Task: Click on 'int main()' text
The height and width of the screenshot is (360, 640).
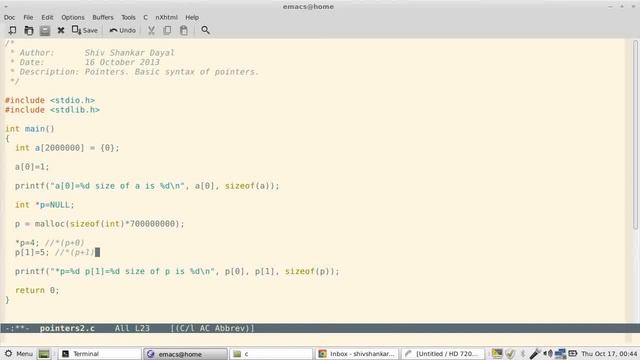Action: [x=30, y=129]
